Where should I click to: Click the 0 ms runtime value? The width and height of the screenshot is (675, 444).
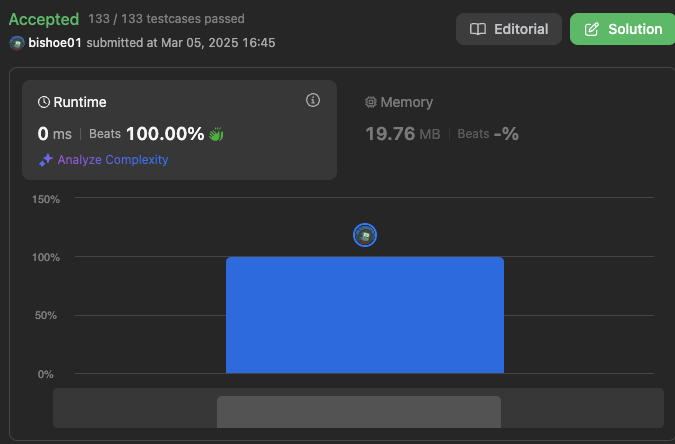(55, 134)
